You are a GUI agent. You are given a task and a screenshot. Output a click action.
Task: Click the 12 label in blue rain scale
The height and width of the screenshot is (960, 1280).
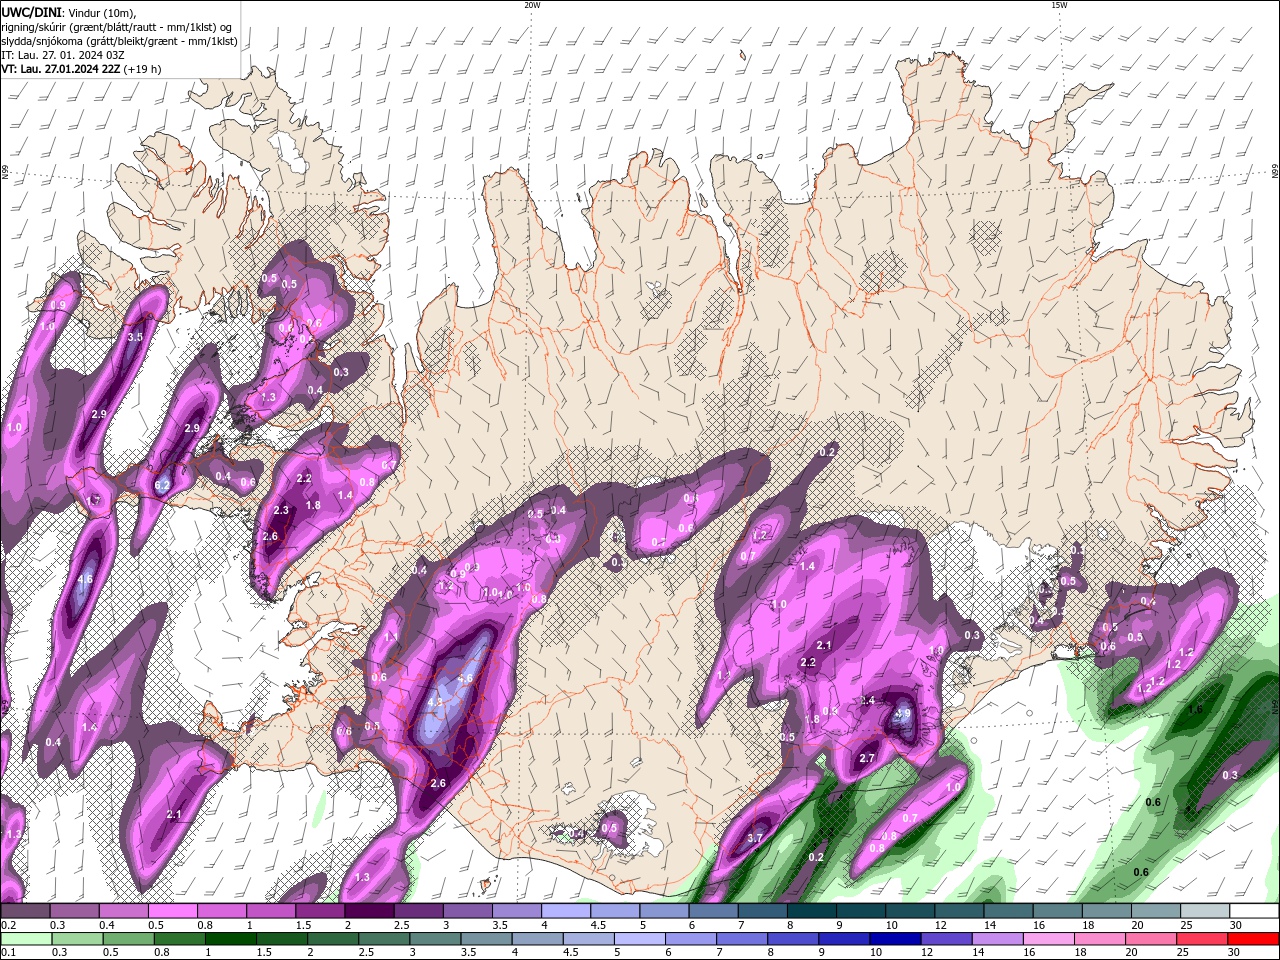(927, 952)
